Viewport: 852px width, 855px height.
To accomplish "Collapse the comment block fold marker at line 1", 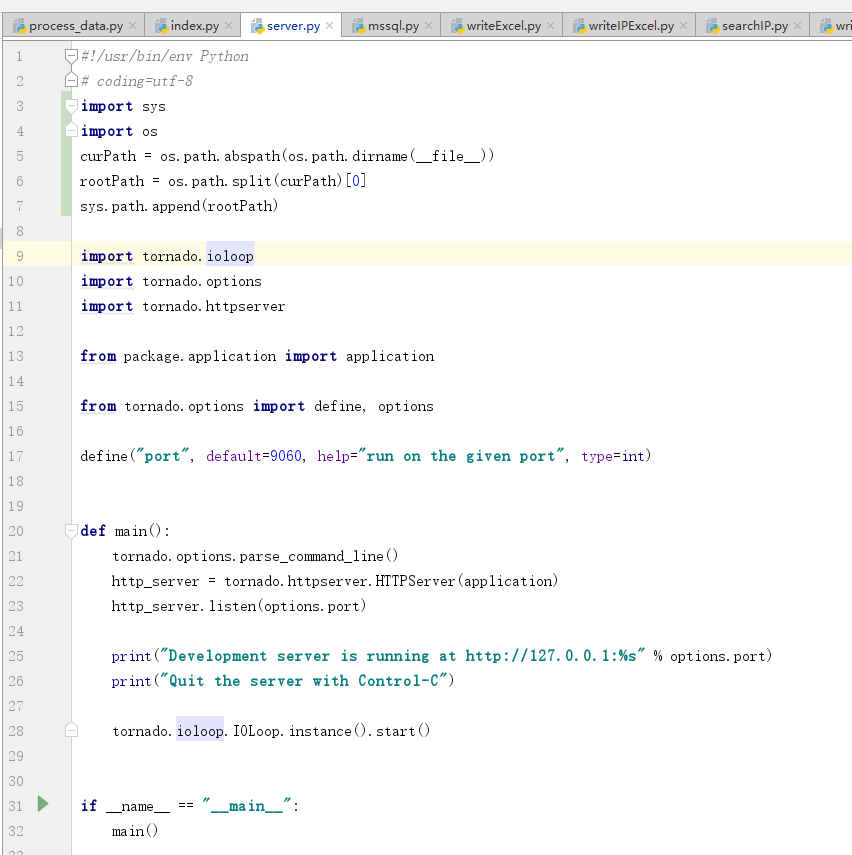I will [71, 56].
